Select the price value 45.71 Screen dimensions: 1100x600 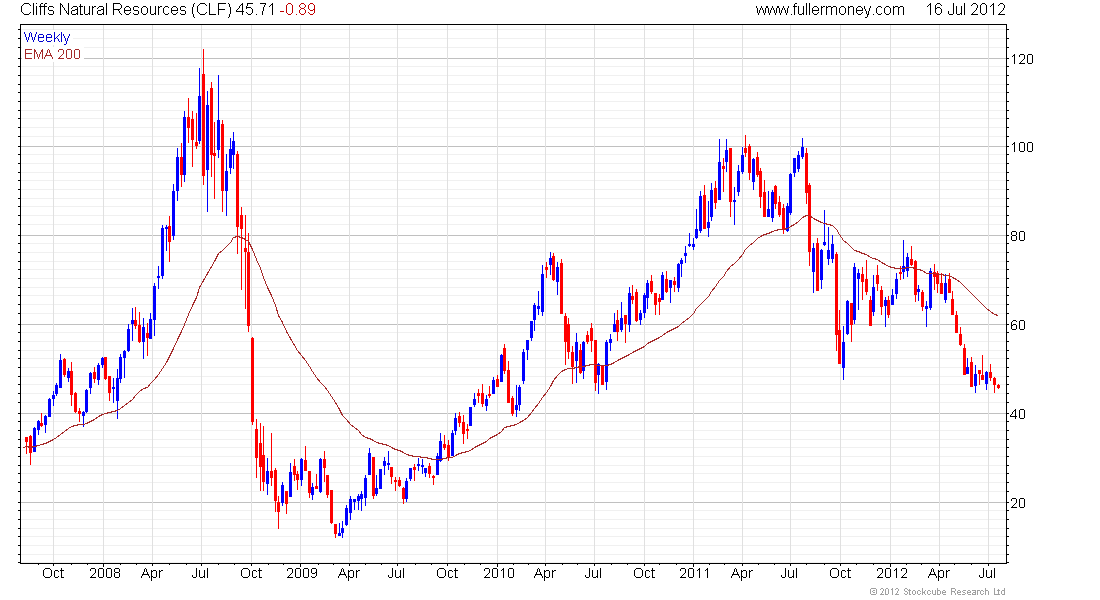coord(255,10)
